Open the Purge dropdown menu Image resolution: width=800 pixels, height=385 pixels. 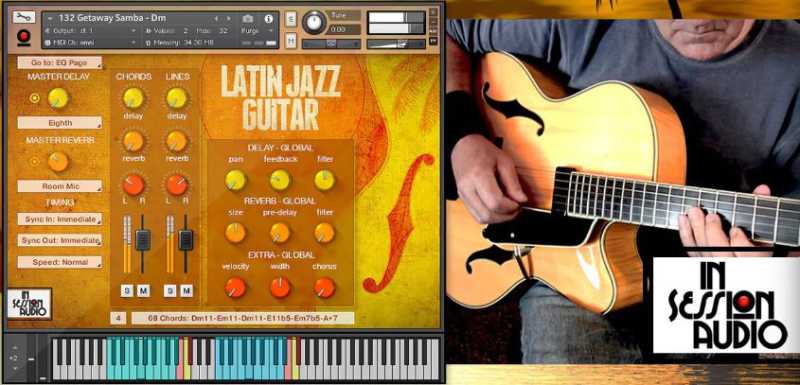tap(258, 31)
